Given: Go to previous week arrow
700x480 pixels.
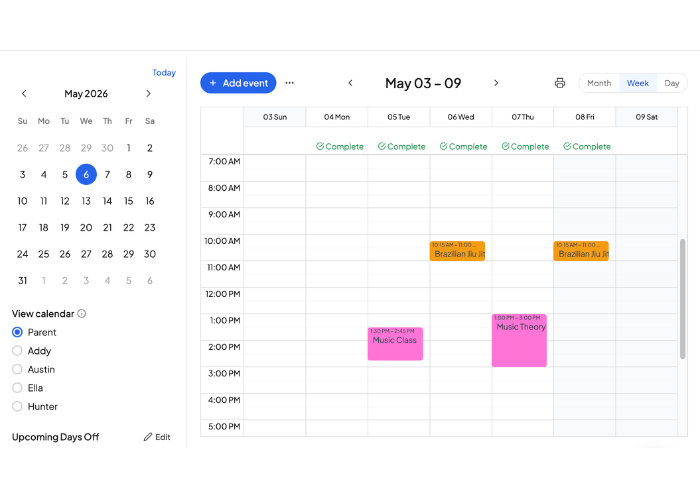Looking at the screenshot, I should point(350,83).
